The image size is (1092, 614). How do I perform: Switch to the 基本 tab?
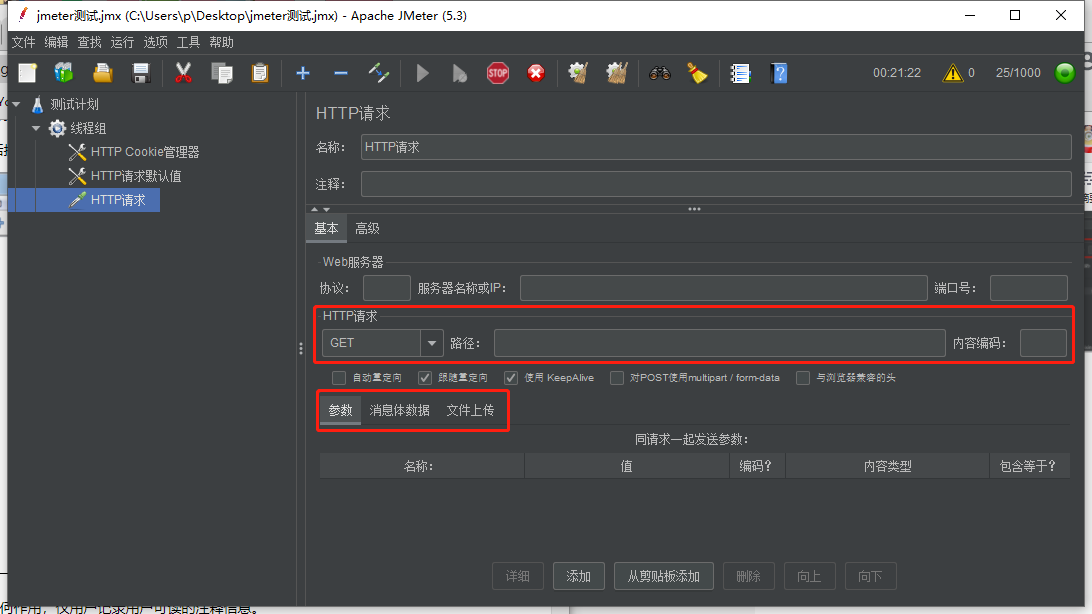(x=326, y=228)
